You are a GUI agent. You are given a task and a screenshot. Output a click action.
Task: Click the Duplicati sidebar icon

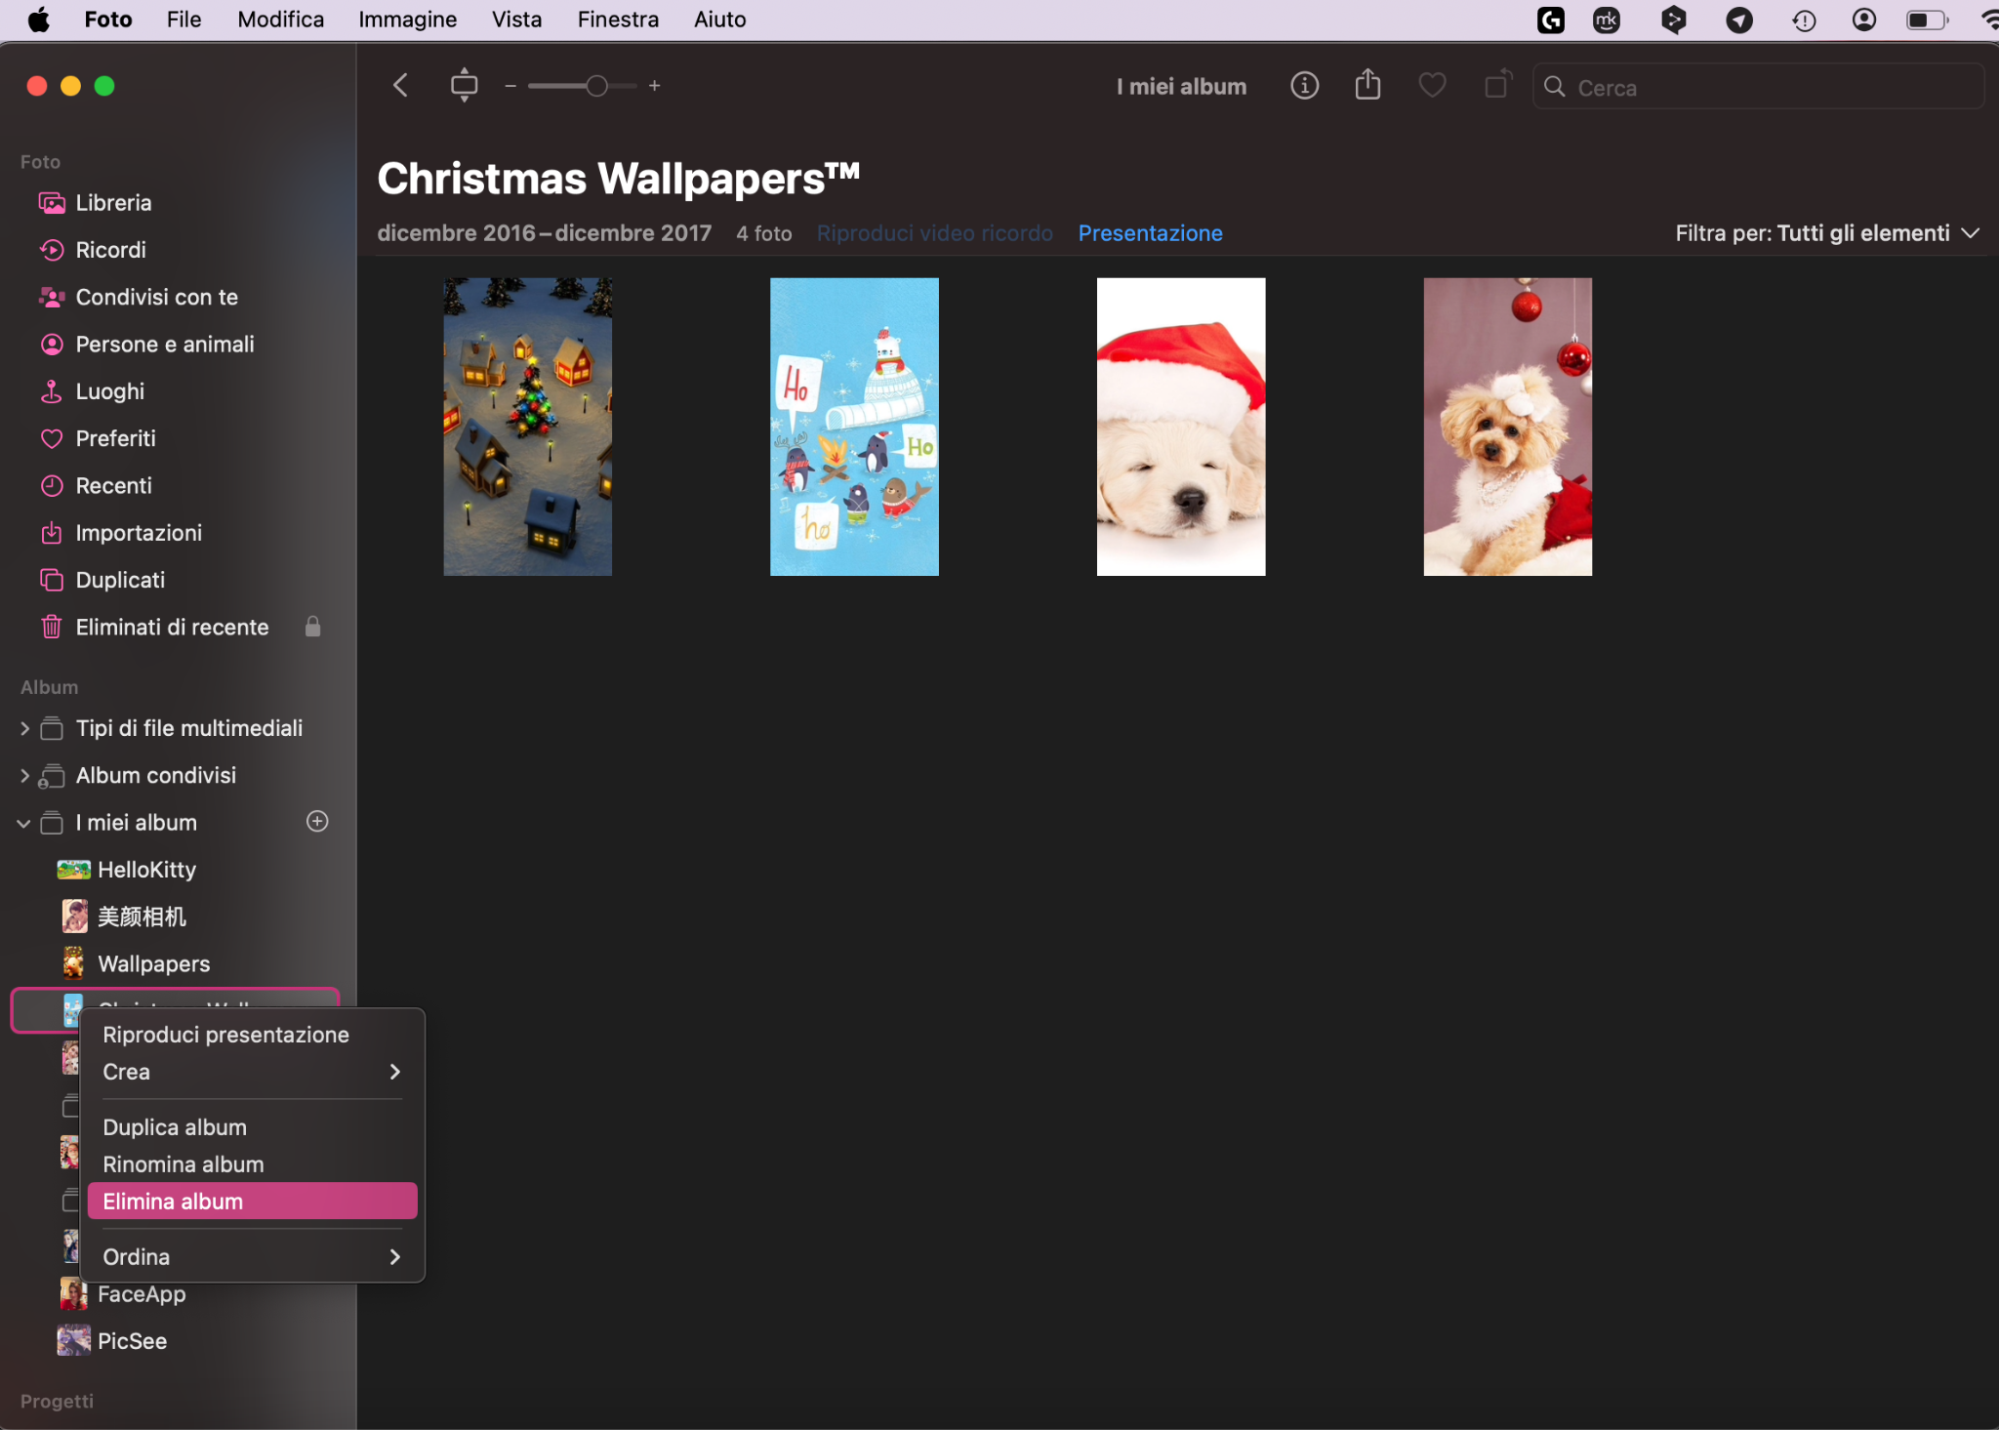(x=52, y=579)
